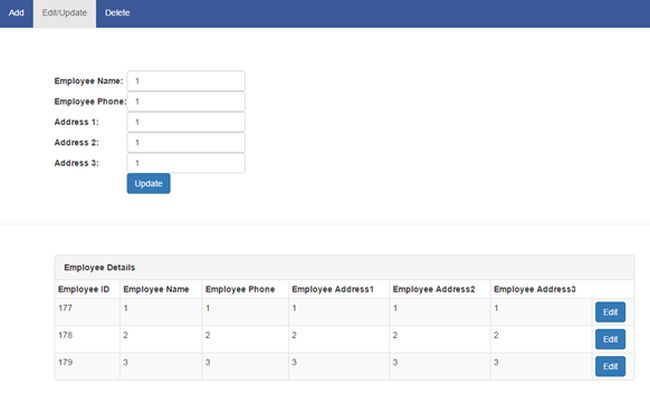Open the Delete tab
Image resolution: width=650 pixels, height=414 pixels.
click(117, 13)
